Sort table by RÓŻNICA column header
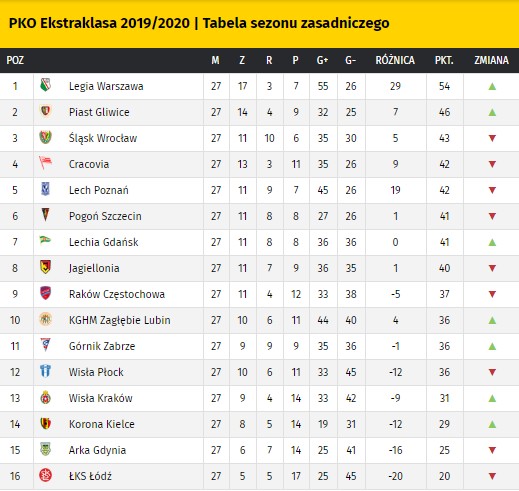 pos(395,60)
